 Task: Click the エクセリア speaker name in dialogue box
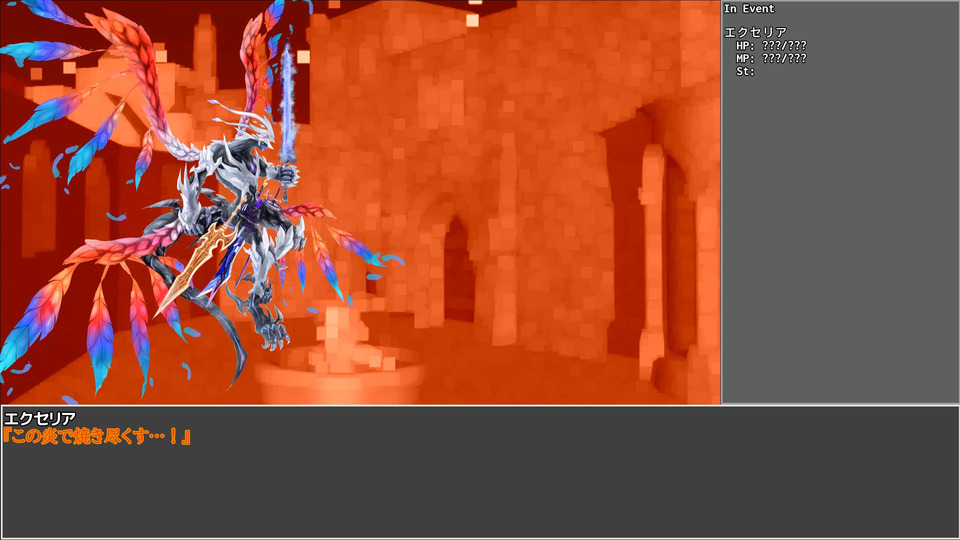pyautogui.click(x=40, y=419)
